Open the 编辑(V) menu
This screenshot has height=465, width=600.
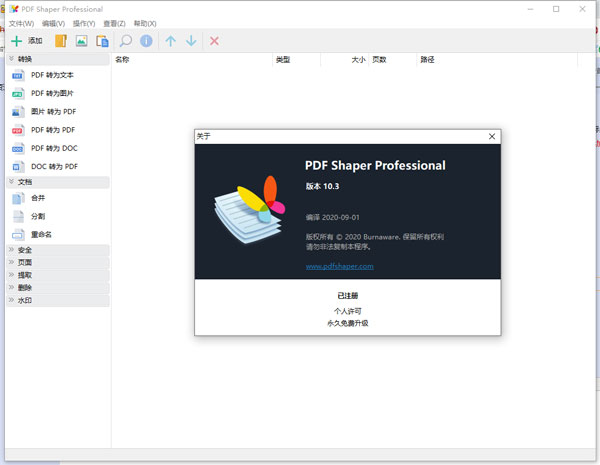[54, 23]
